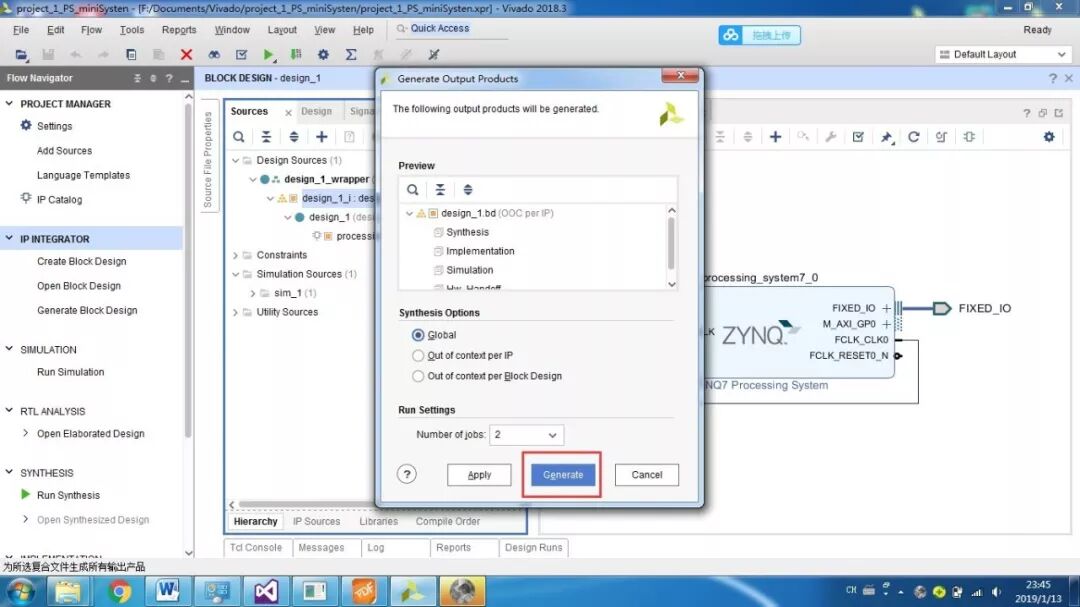Open Chrome from the taskbar
This screenshot has height=607, width=1080.
pos(119,591)
